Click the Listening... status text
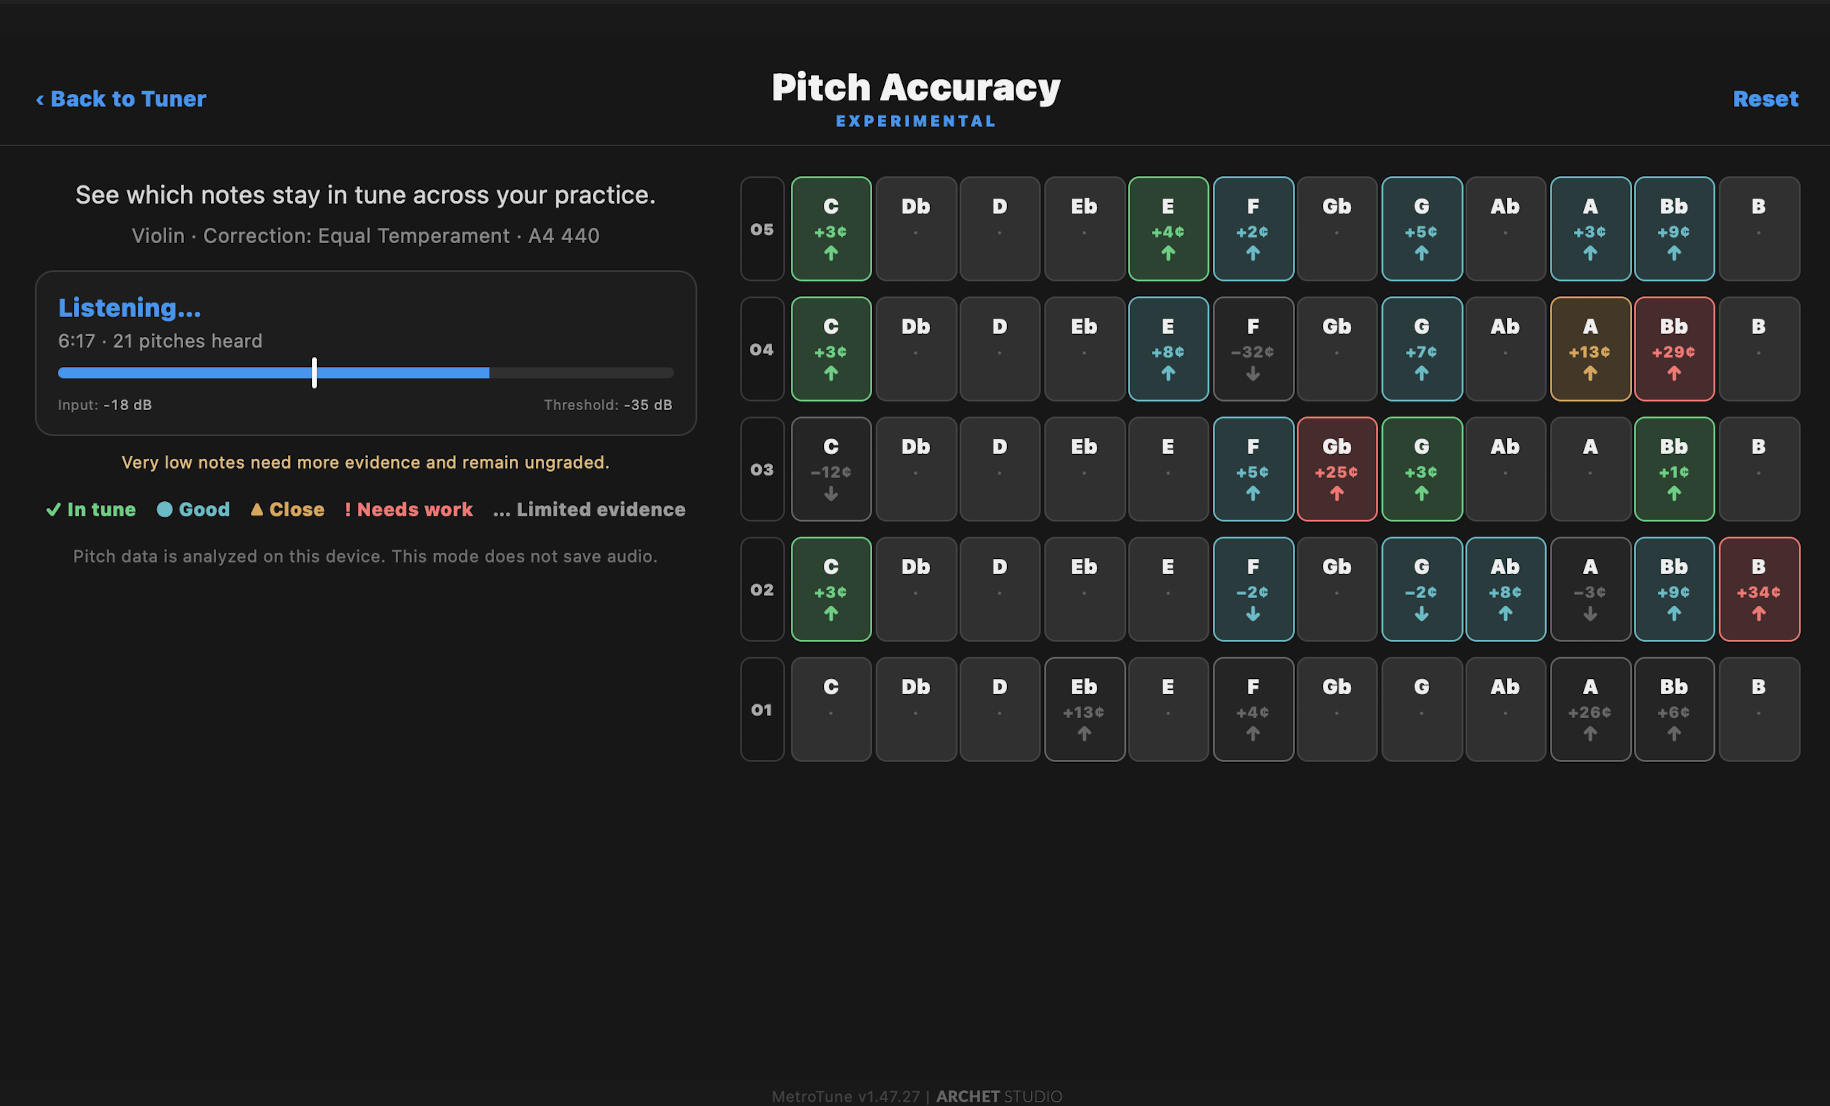Image resolution: width=1830 pixels, height=1106 pixels. (129, 308)
